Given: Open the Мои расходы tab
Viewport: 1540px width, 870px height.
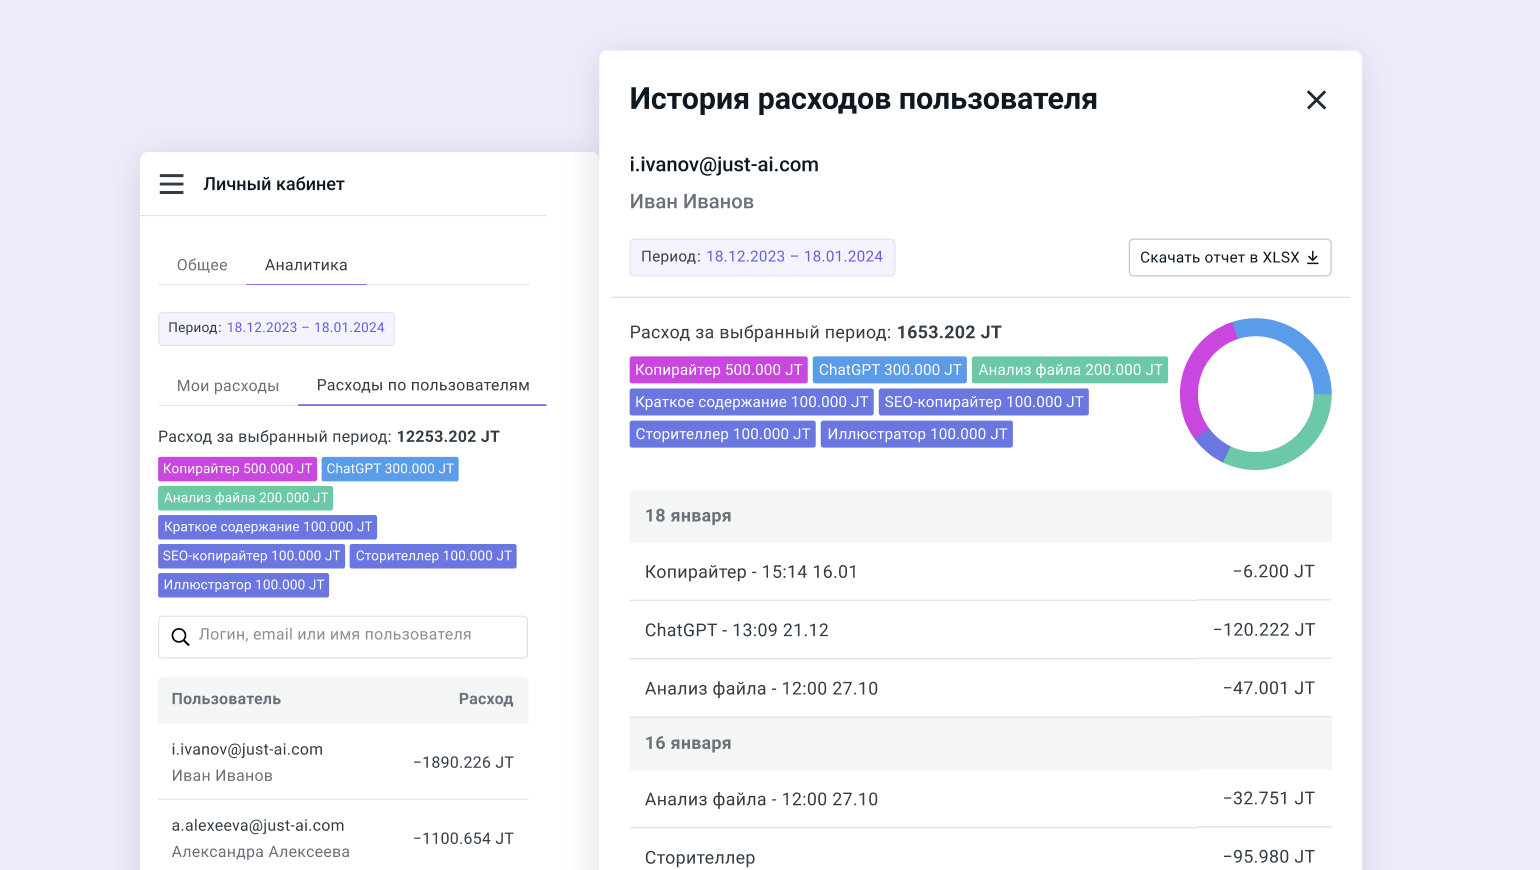Looking at the screenshot, I should coord(228,386).
